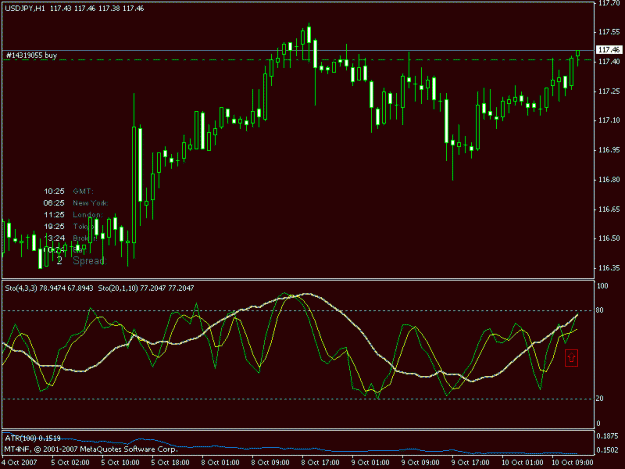Click the GMT clock time 10:25

point(54,191)
